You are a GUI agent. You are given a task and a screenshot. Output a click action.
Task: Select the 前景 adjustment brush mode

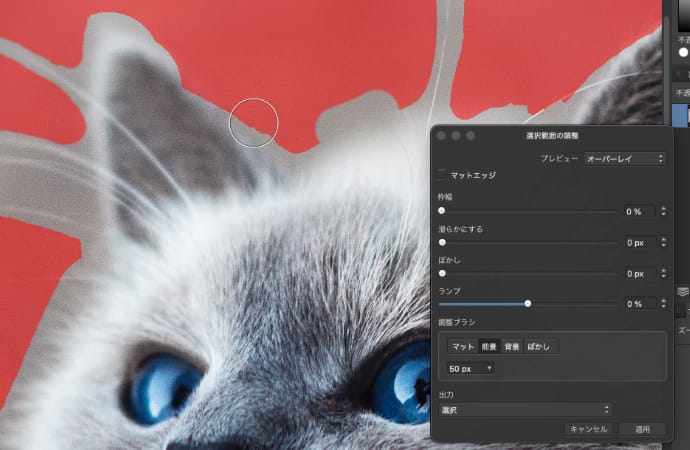click(488, 346)
